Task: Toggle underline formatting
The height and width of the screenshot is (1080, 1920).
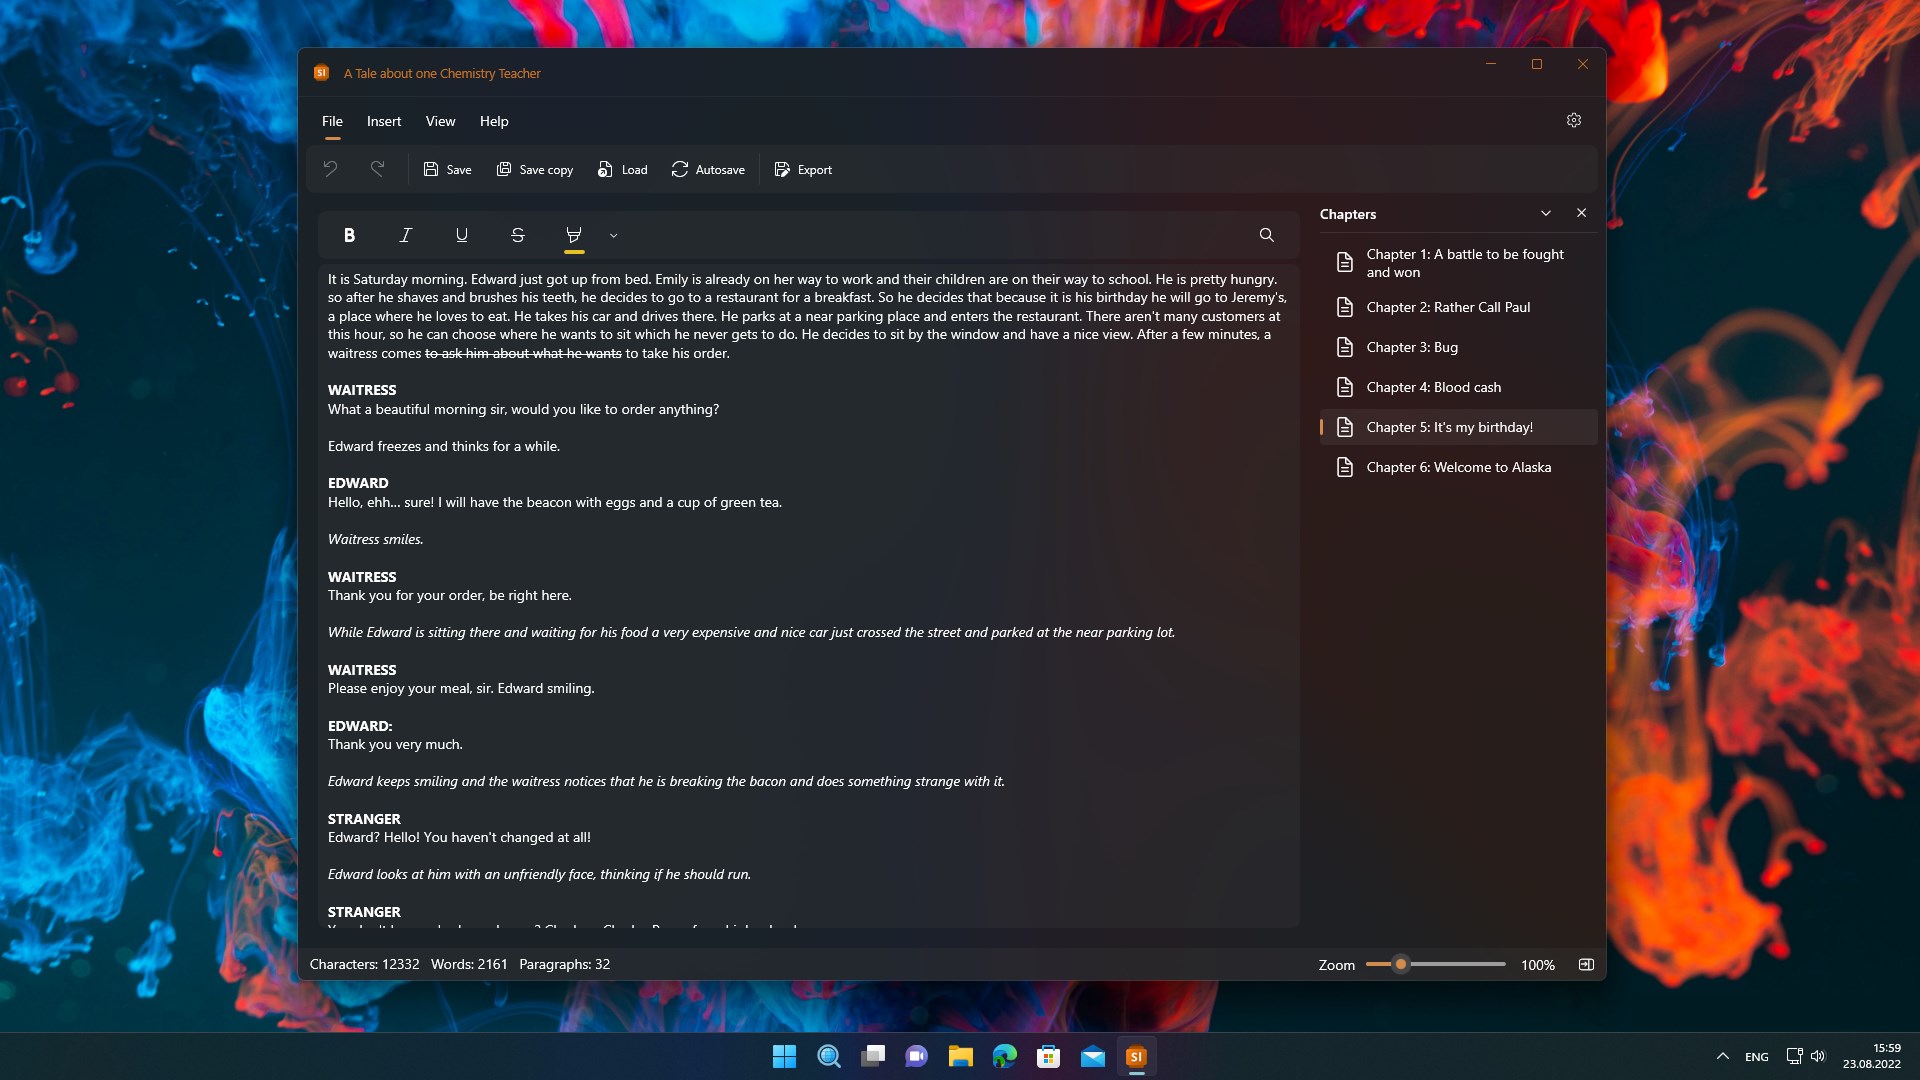Action: pos(461,235)
